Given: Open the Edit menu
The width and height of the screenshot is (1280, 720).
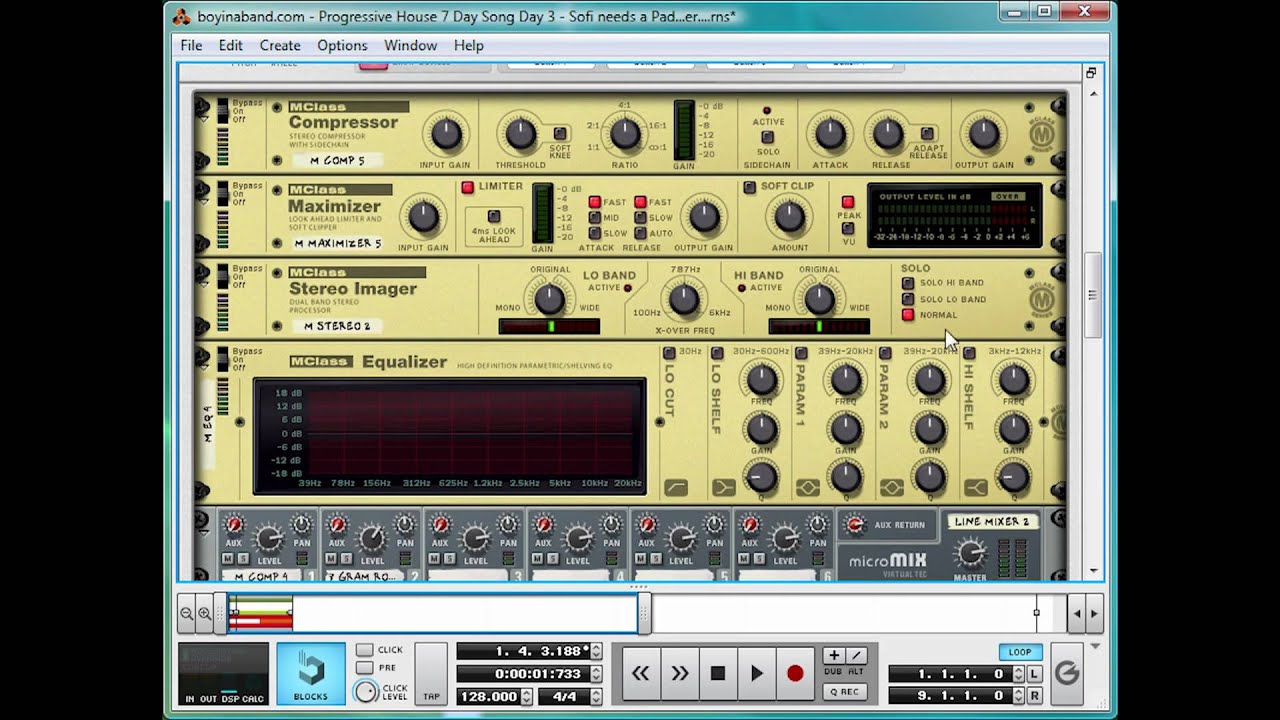Looking at the screenshot, I should pos(231,45).
